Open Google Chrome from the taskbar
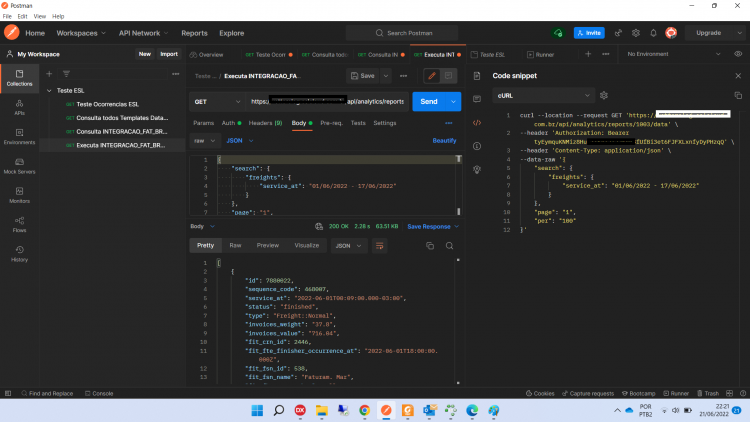This screenshot has width=750, height=422. [364, 411]
